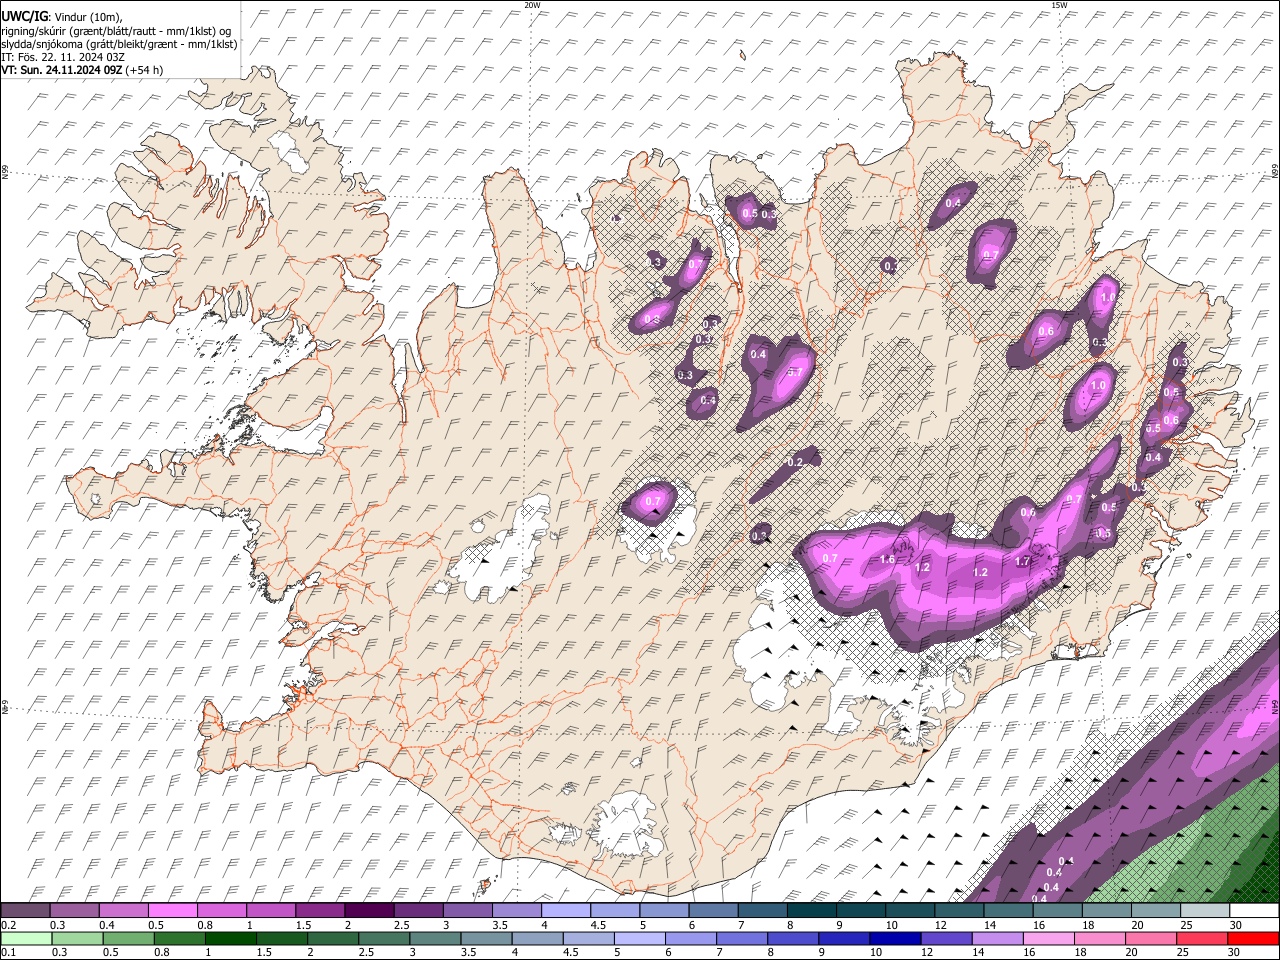This screenshot has height=960, width=1280.
Task: Click the bright pink snow swatch starting at 0.5
Action: 173,910
